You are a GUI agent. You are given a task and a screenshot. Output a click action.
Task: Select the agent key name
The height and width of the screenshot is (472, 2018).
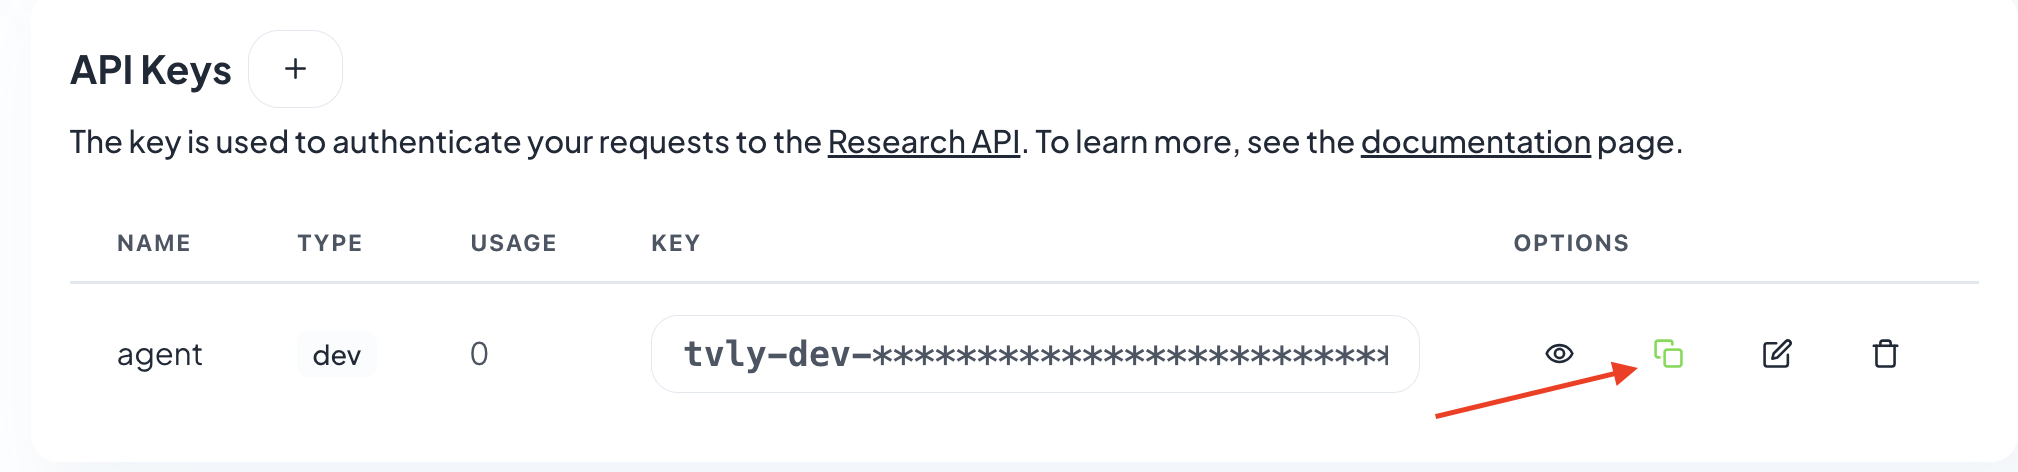(x=160, y=355)
